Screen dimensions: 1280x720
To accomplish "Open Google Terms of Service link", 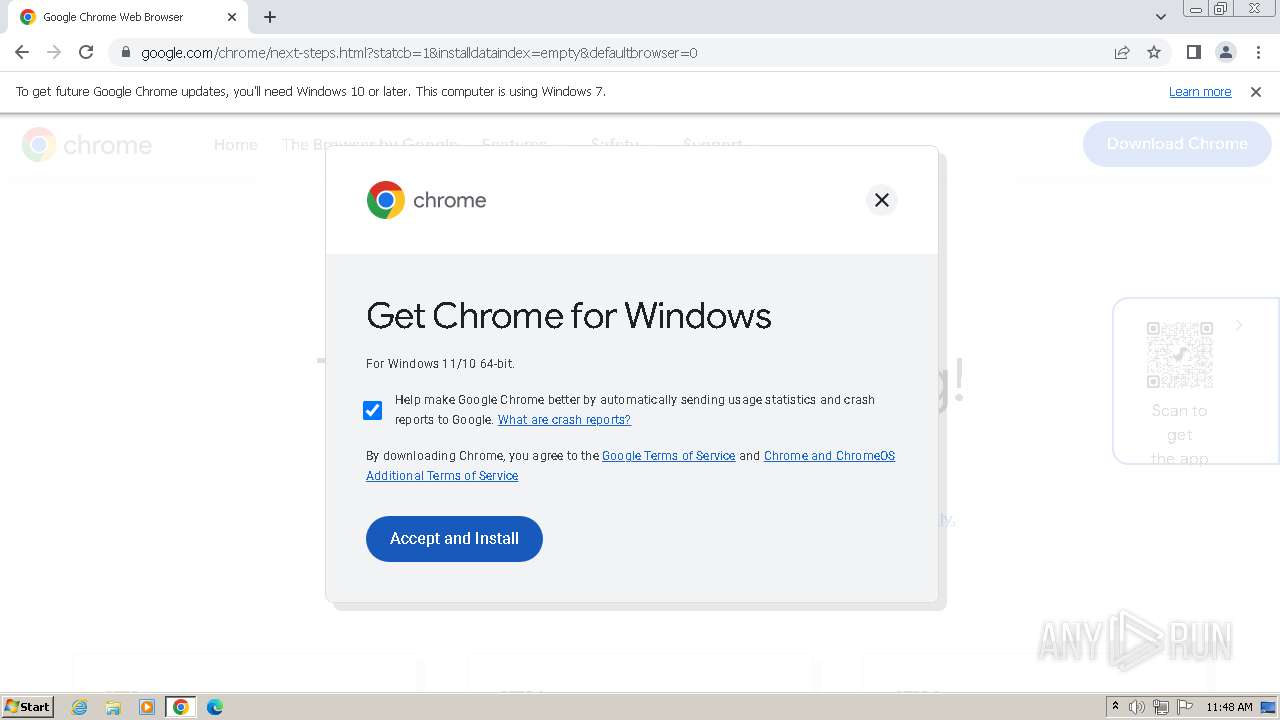I will 668,456.
